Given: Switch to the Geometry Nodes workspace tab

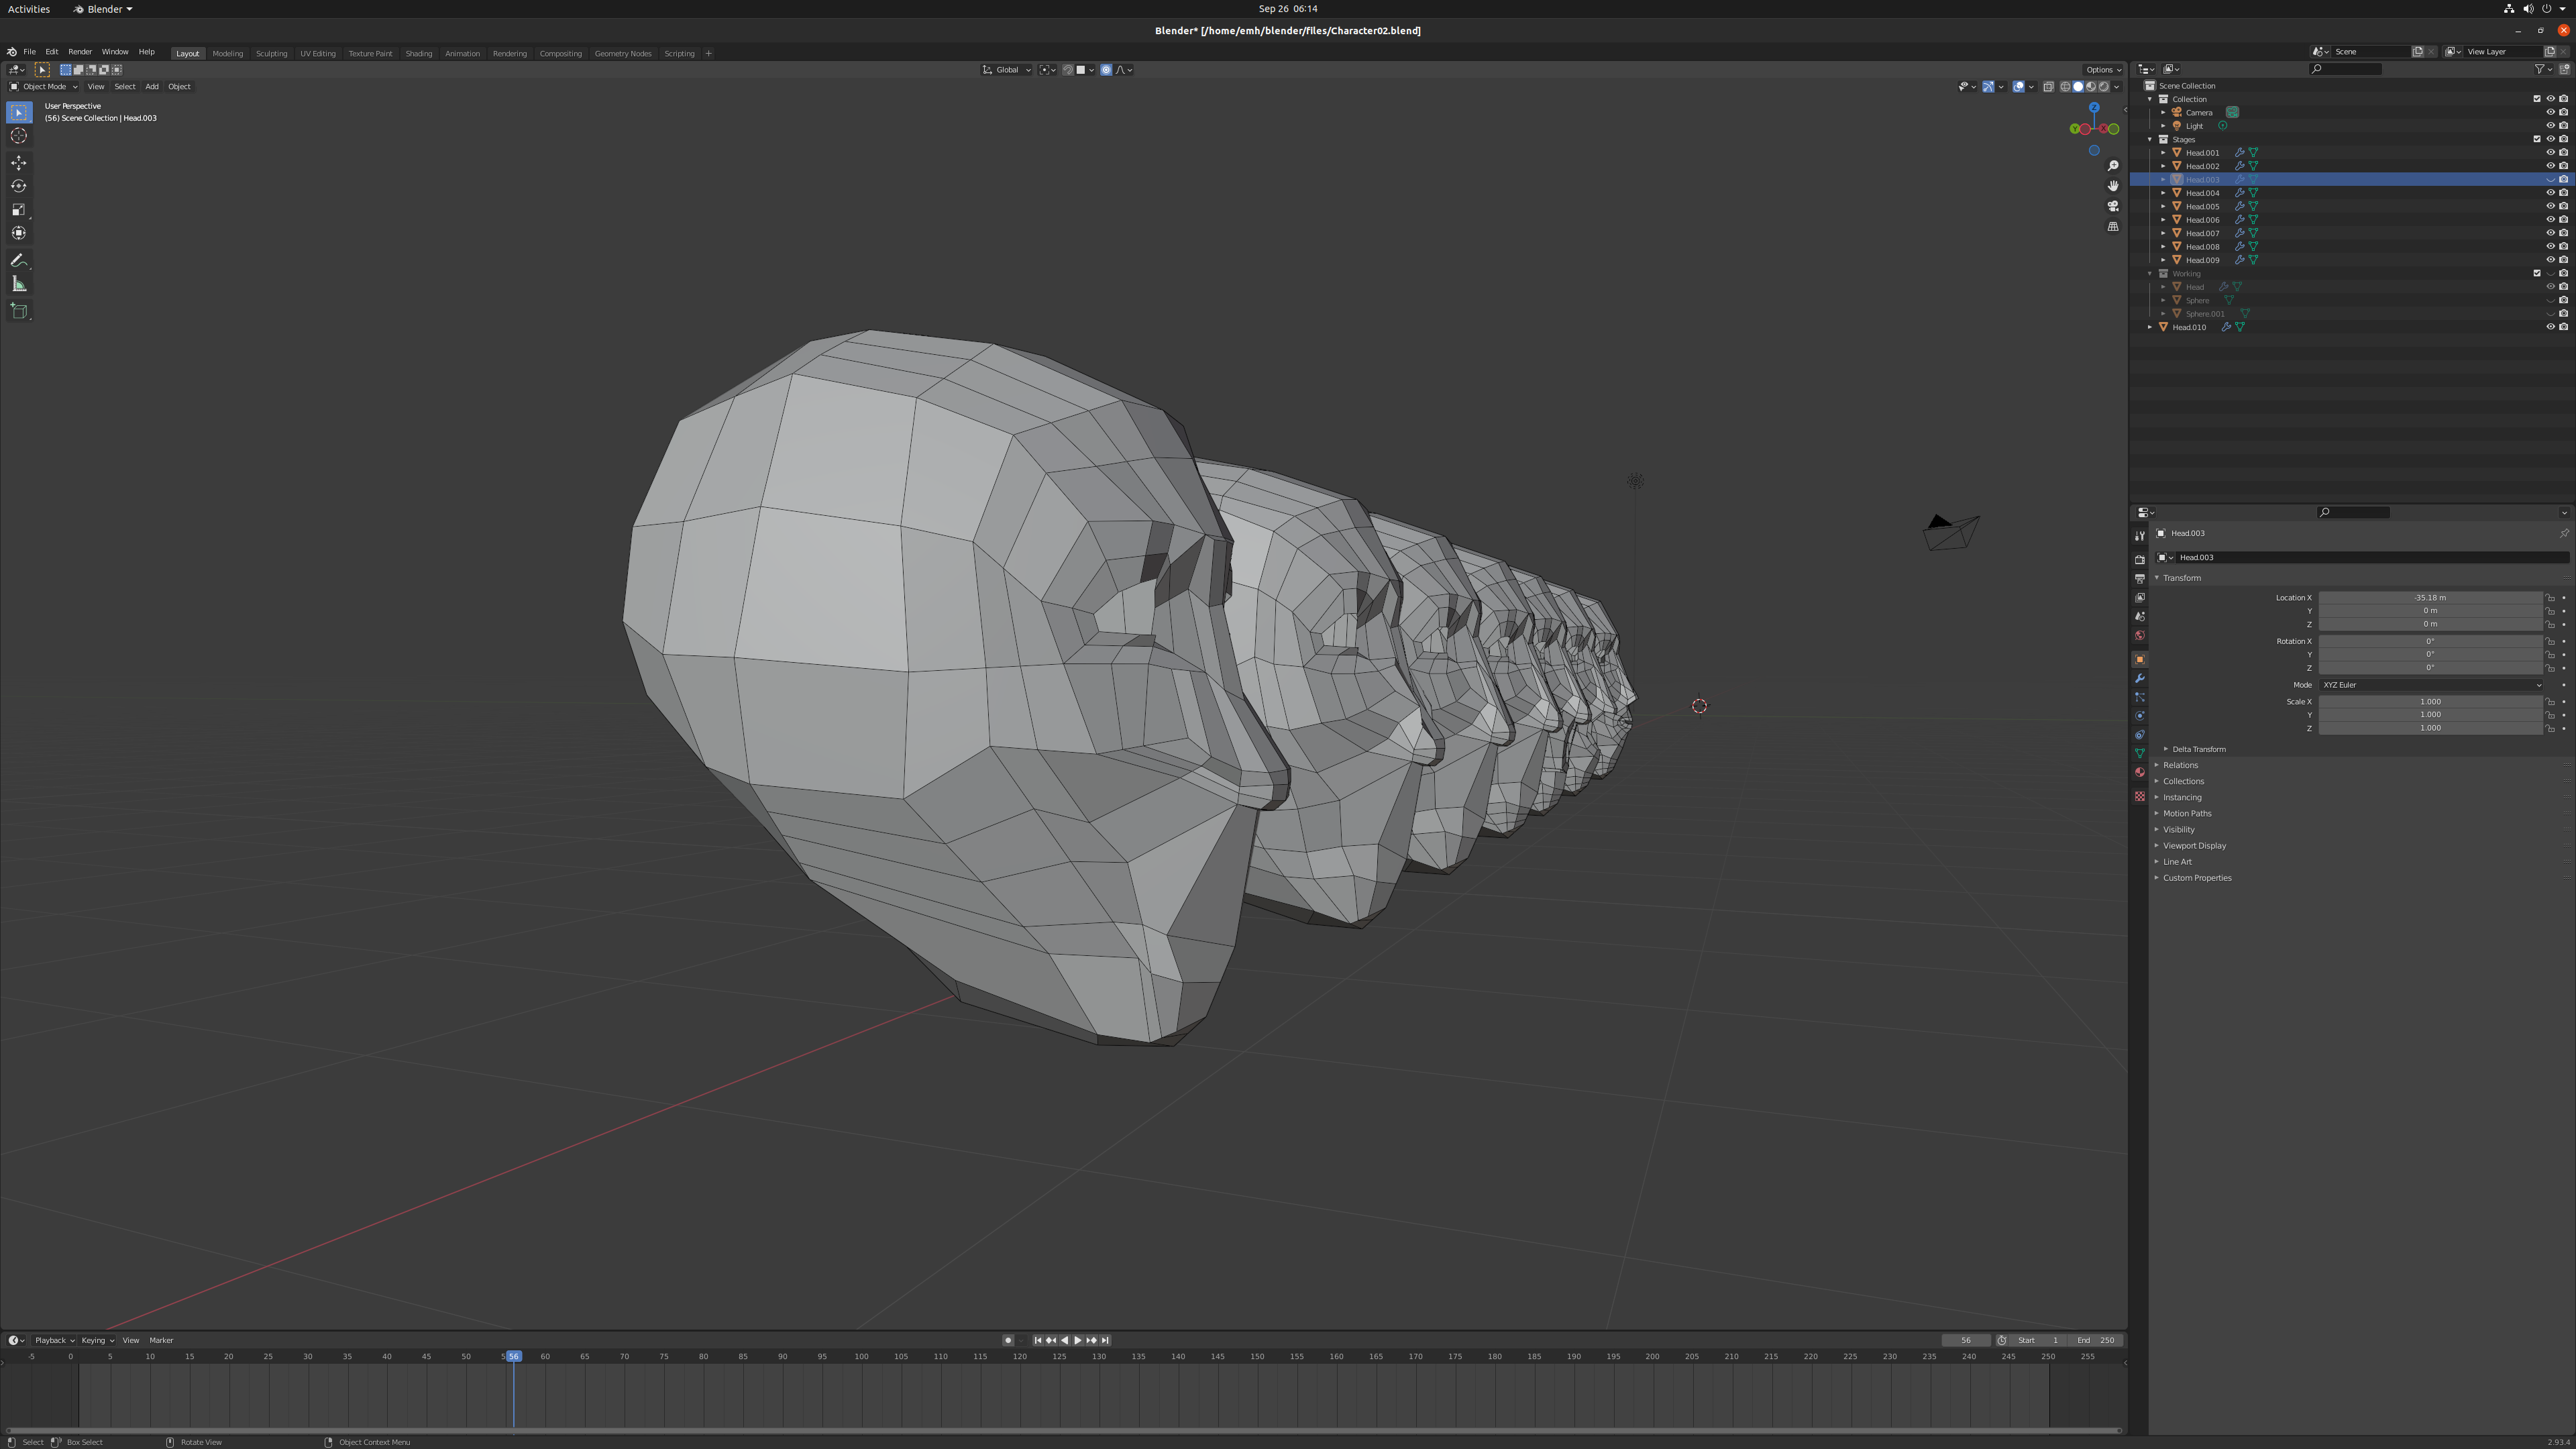Looking at the screenshot, I should [x=623, y=53].
